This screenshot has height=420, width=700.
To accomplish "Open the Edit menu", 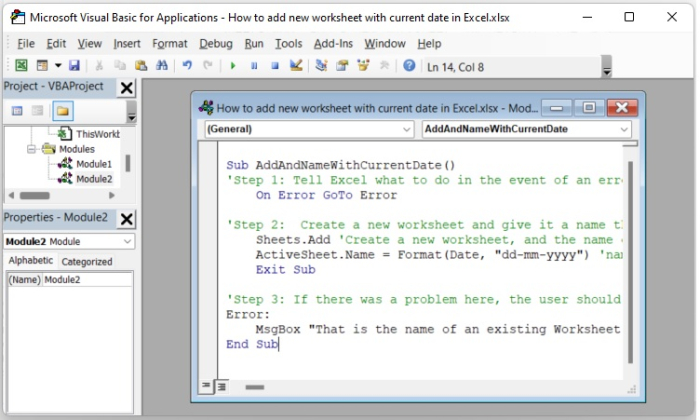I will [56, 44].
